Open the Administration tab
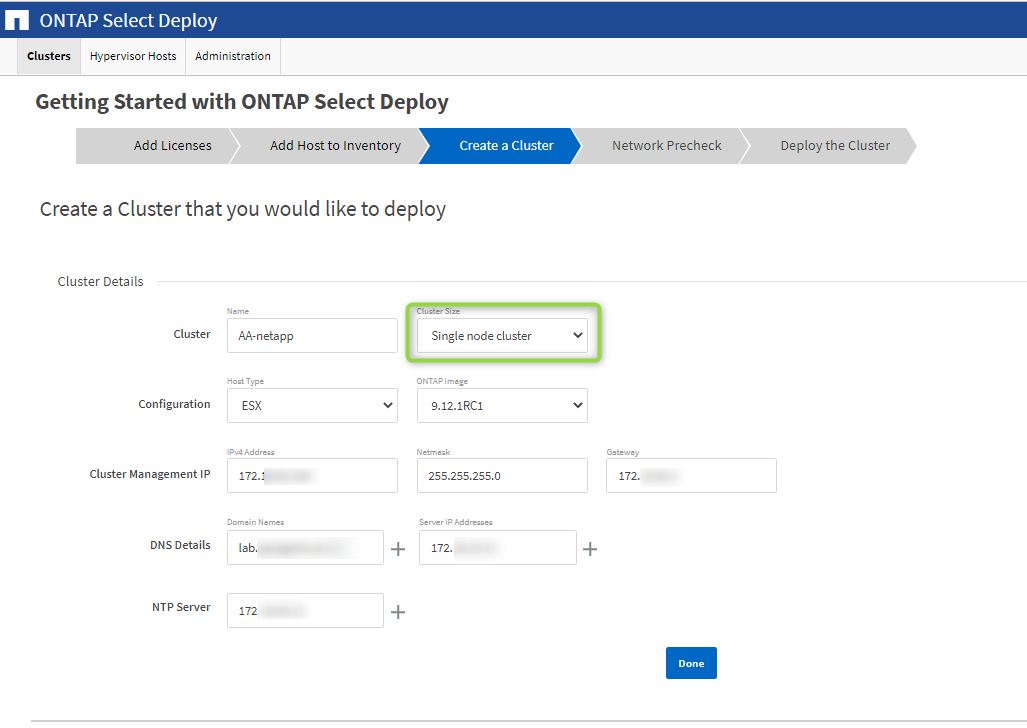 pyautogui.click(x=233, y=56)
